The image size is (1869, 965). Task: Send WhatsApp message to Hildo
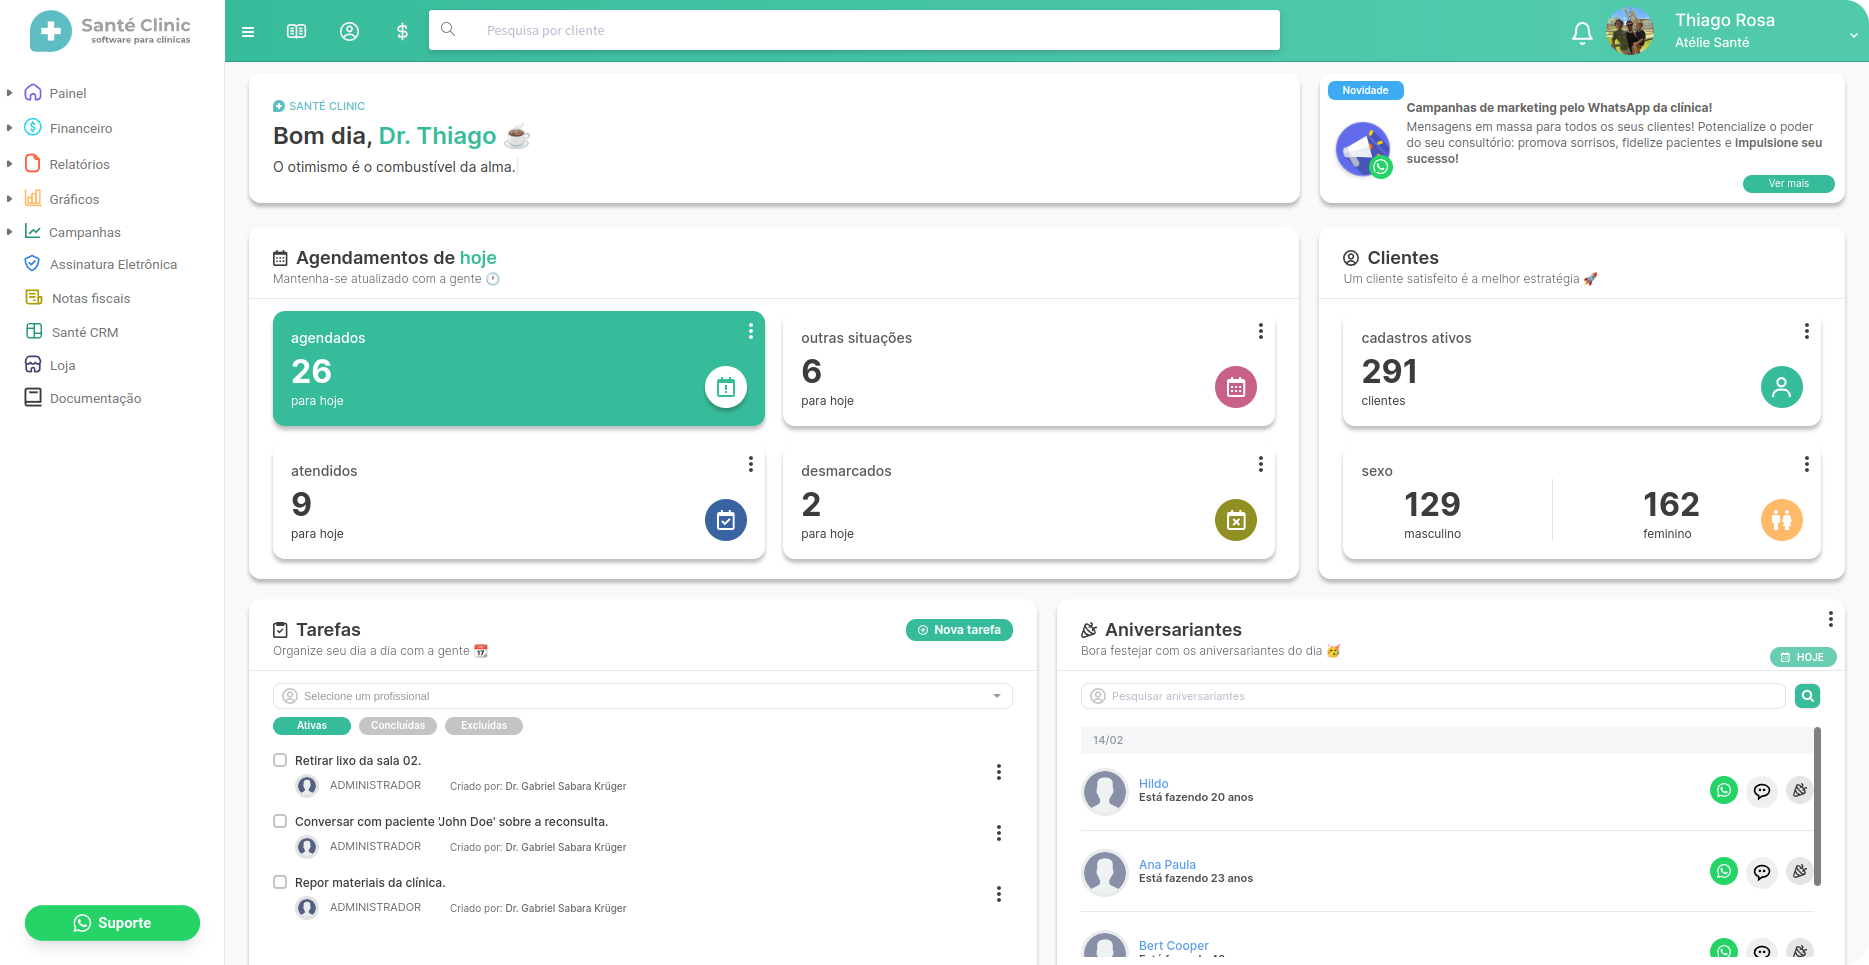pos(1723,790)
